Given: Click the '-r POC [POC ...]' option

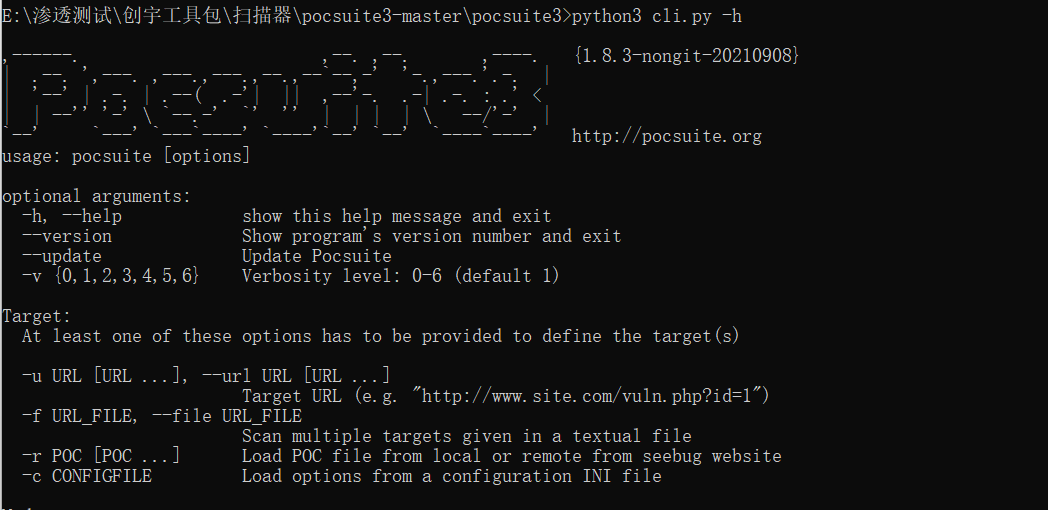Looking at the screenshot, I should tap(101, 456).
